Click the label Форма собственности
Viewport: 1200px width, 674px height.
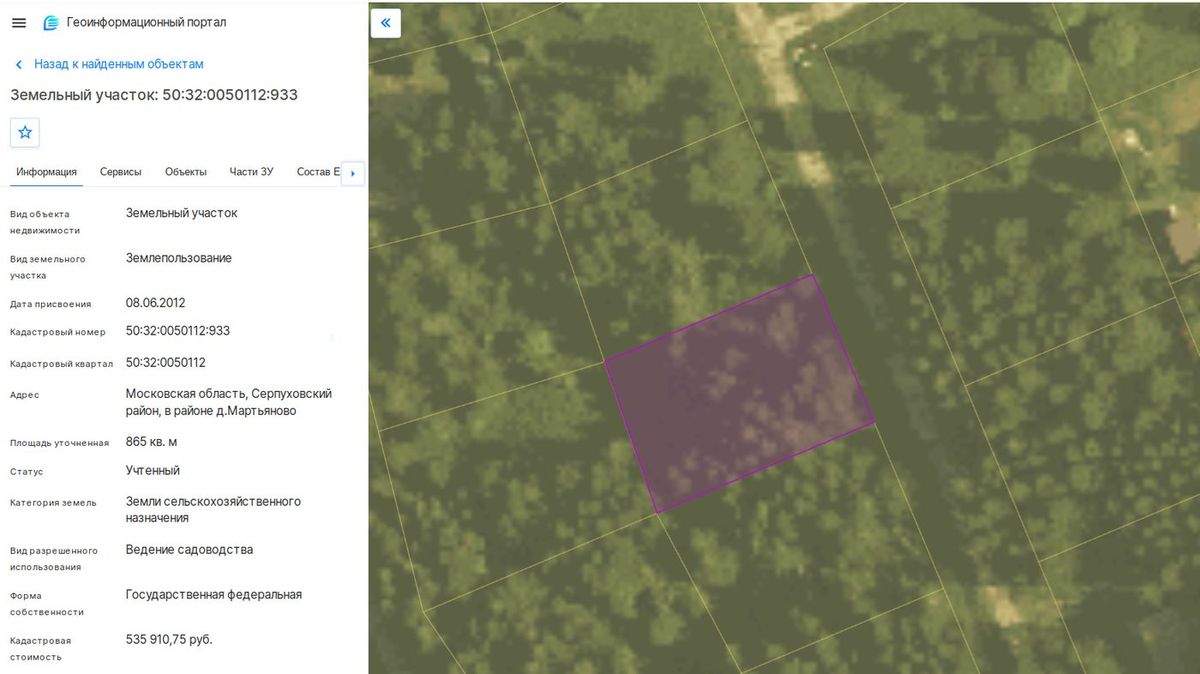point(47,604)
